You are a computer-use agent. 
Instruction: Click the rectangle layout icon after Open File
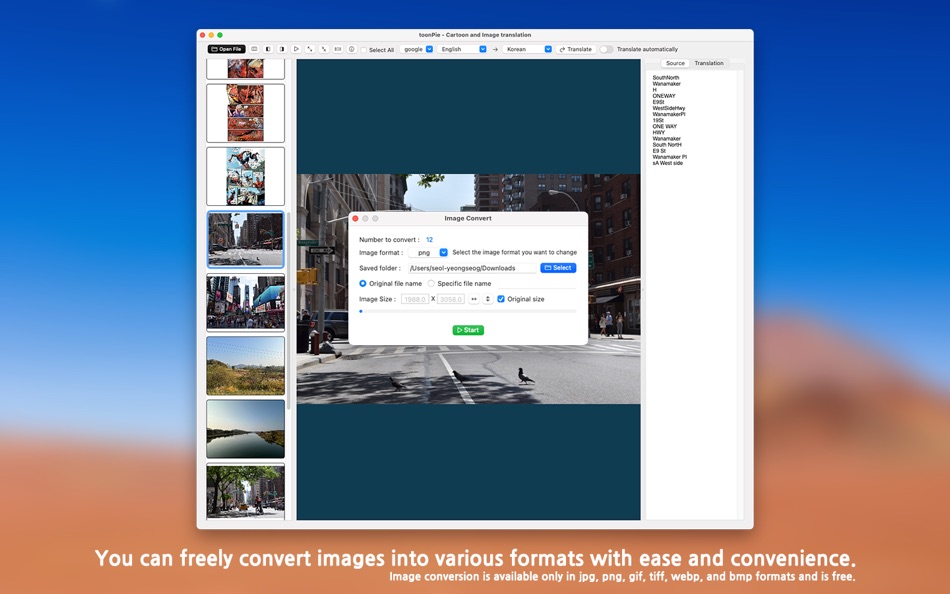coord(254,49)
